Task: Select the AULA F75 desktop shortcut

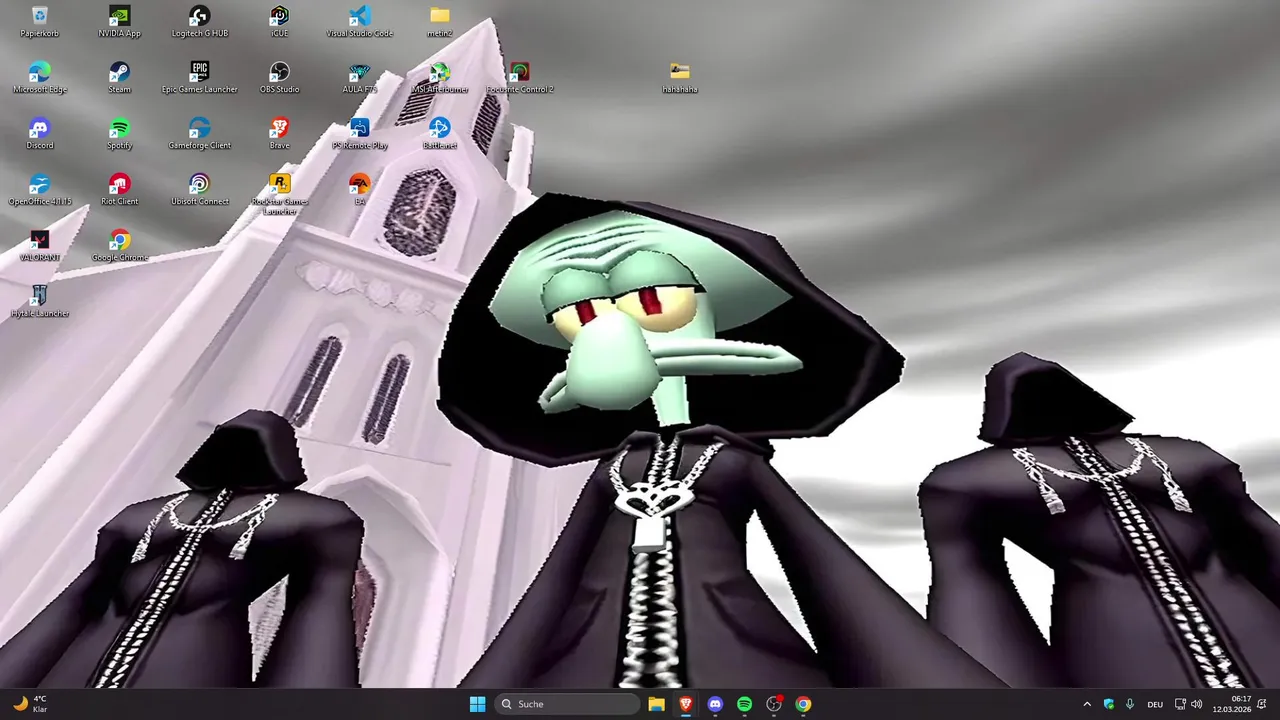Action: [x=359, y=78]
